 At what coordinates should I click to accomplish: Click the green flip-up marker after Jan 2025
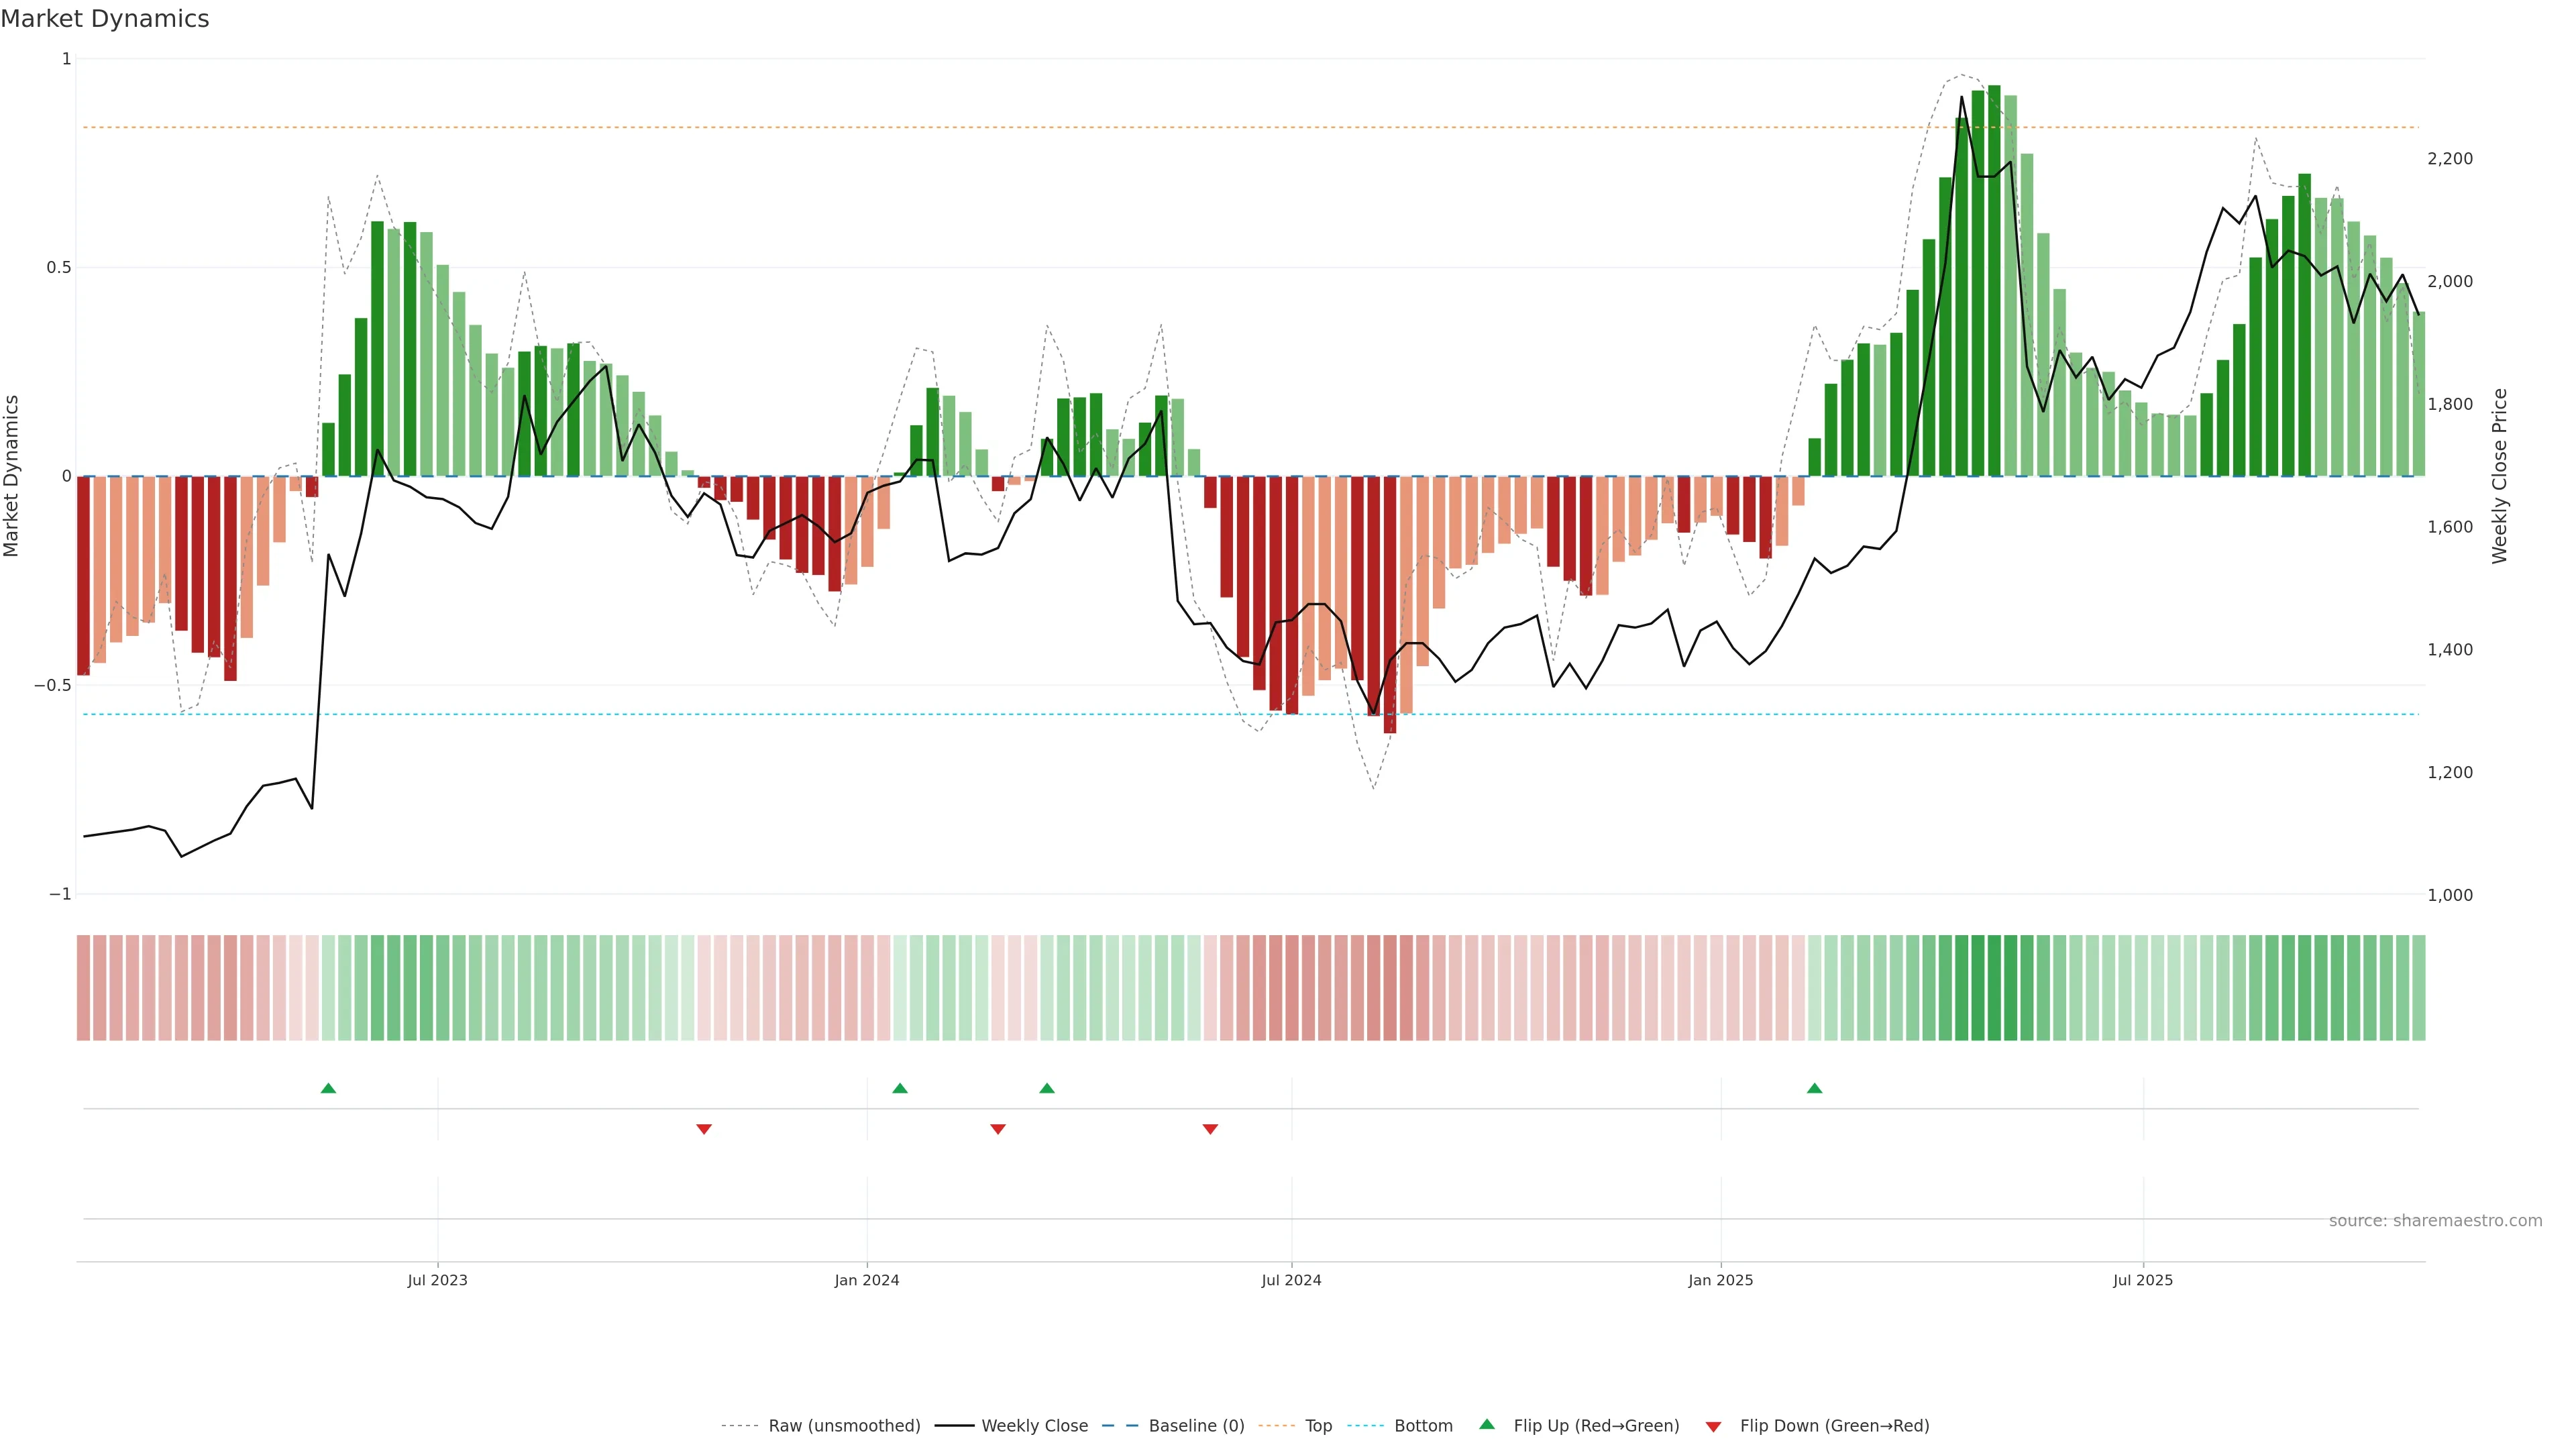point(1814,1088)
